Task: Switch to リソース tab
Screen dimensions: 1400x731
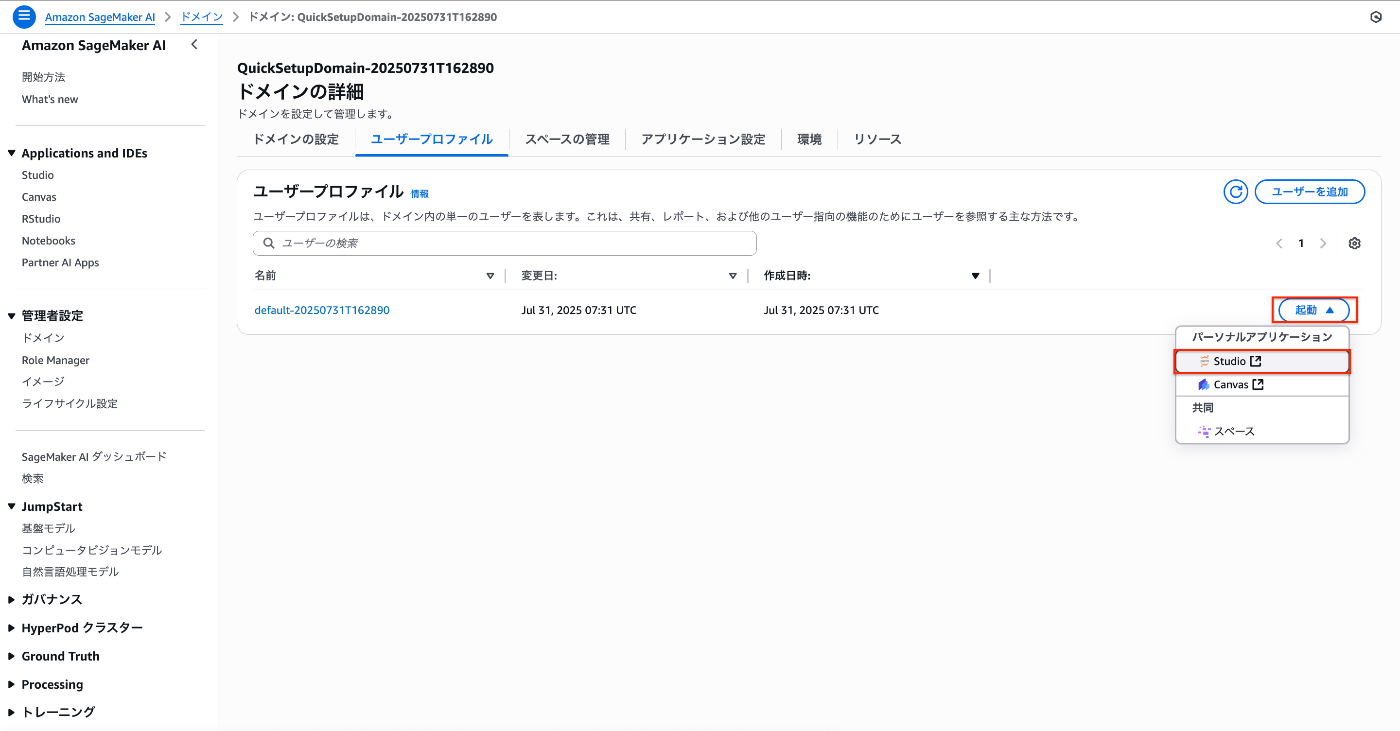Action: point(877,139)
